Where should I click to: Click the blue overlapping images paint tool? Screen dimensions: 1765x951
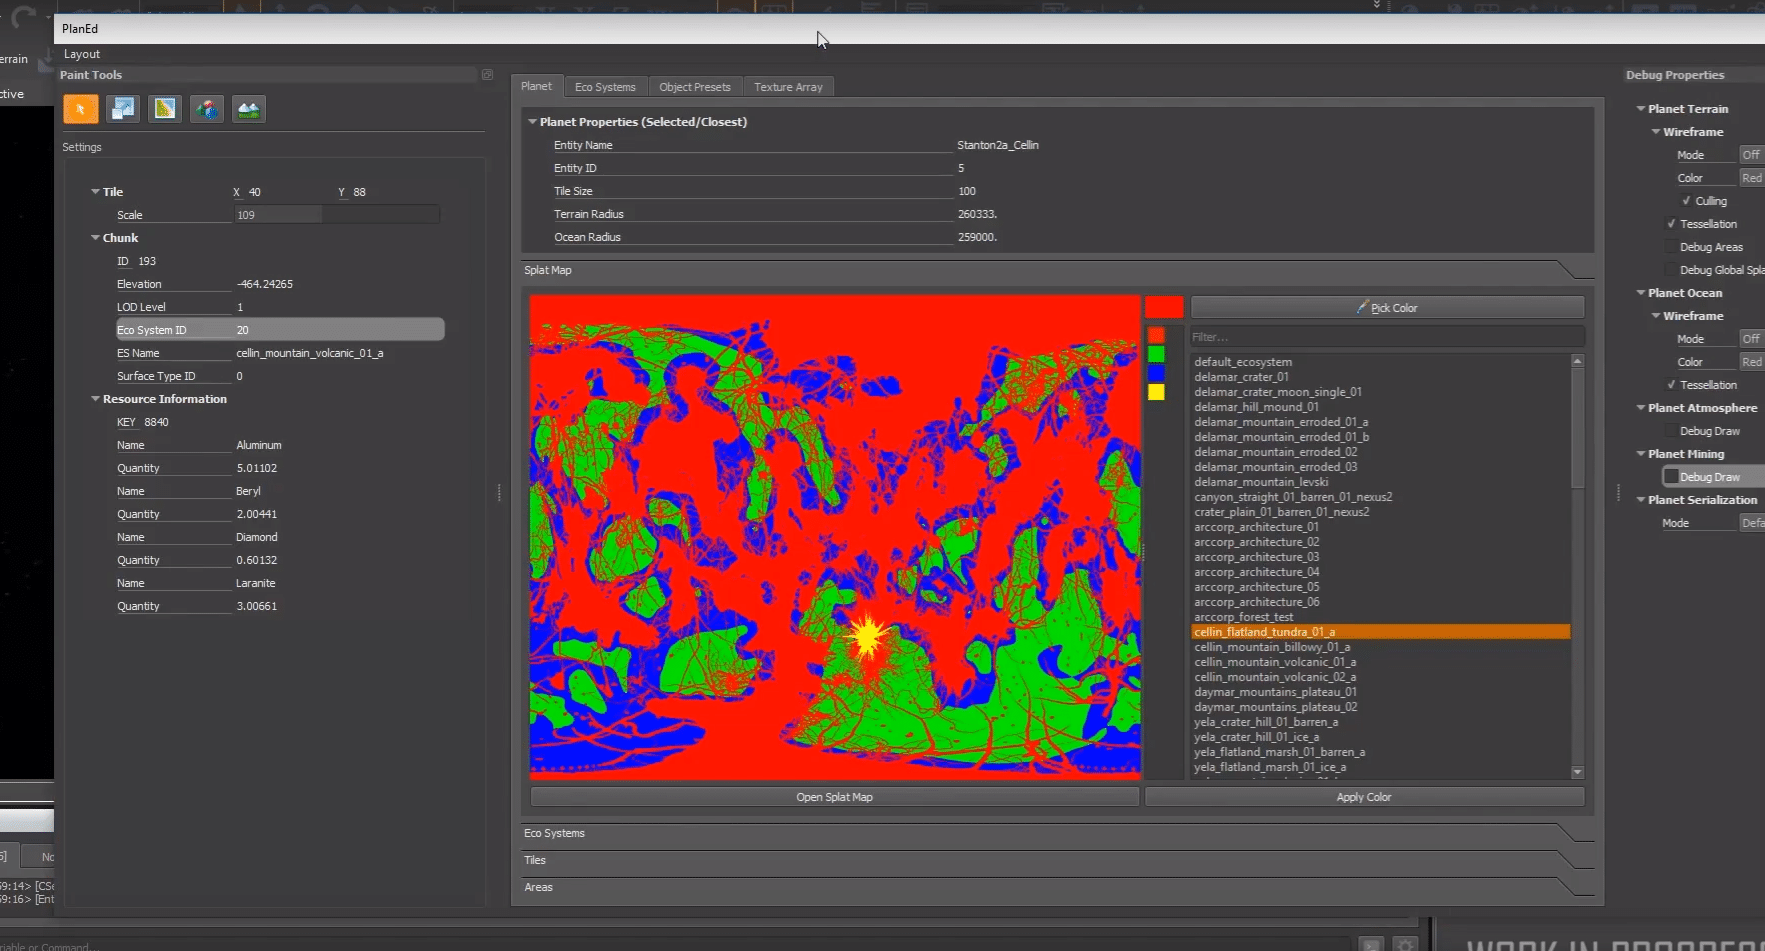[123, 109]
